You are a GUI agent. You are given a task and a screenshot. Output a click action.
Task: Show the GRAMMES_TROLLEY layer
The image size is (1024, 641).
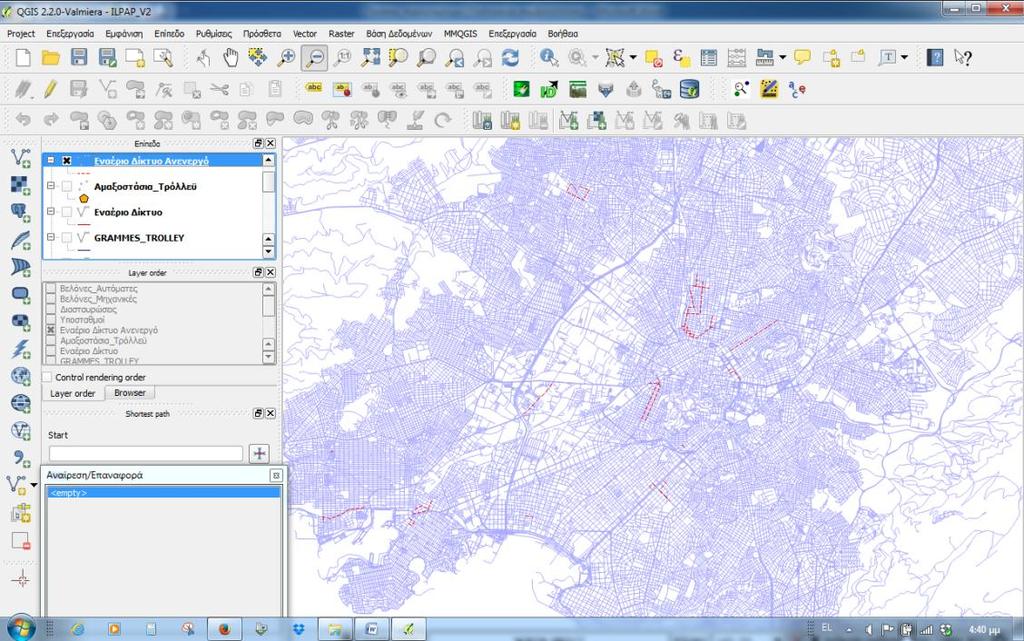[67, 238]
